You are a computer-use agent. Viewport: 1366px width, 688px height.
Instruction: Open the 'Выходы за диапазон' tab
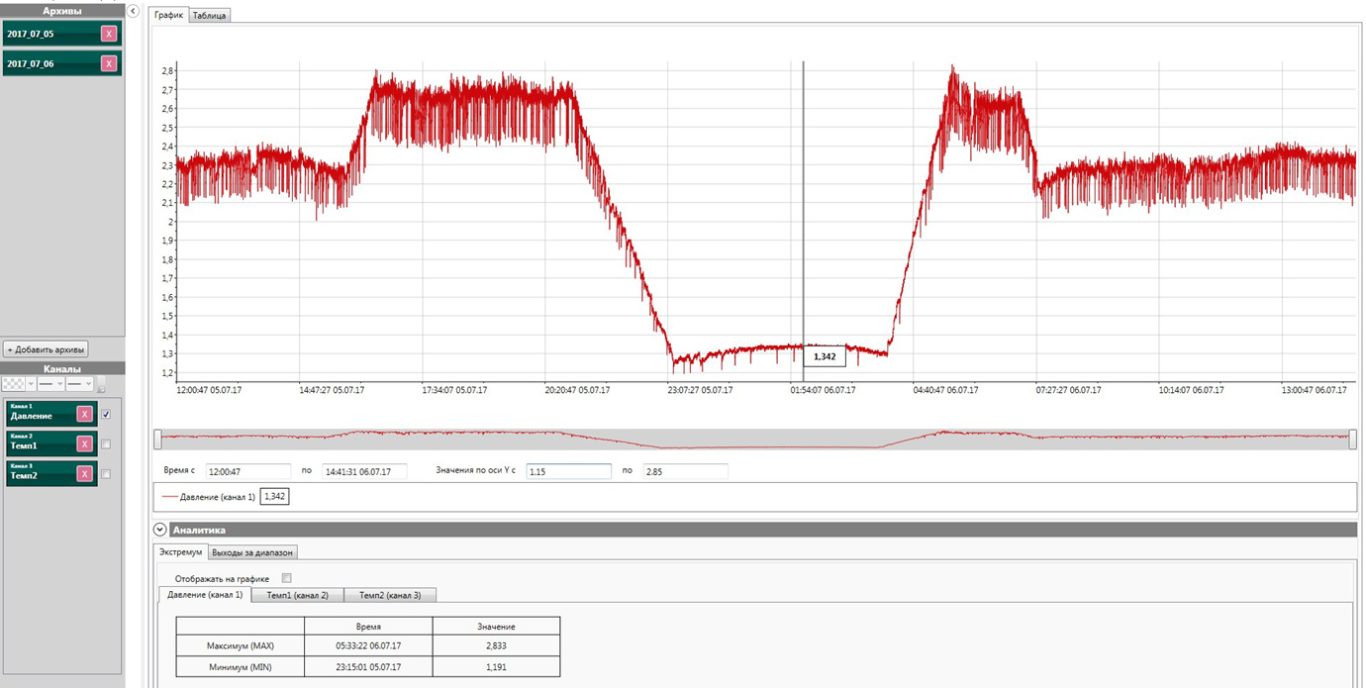(x=253, y=552)
